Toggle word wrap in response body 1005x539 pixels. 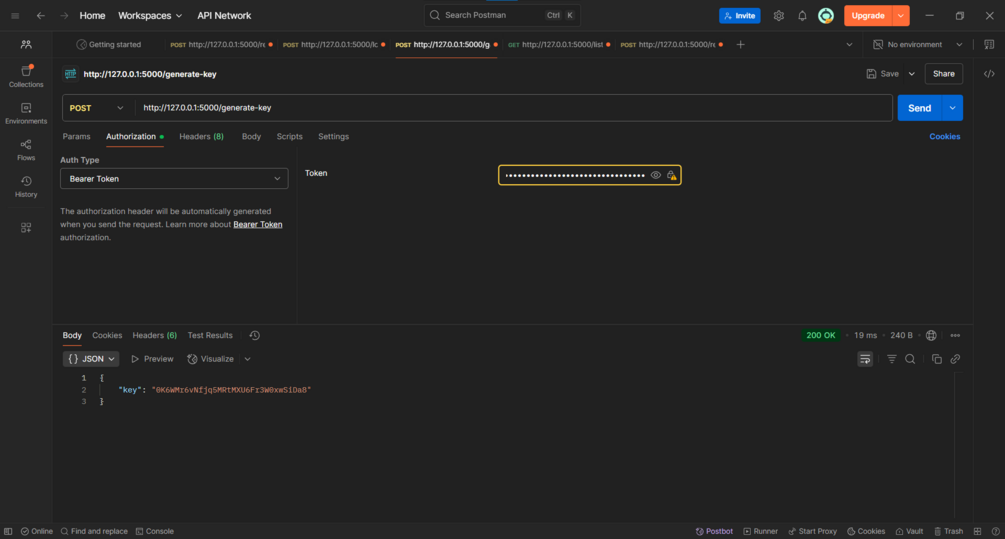[865, 359]
